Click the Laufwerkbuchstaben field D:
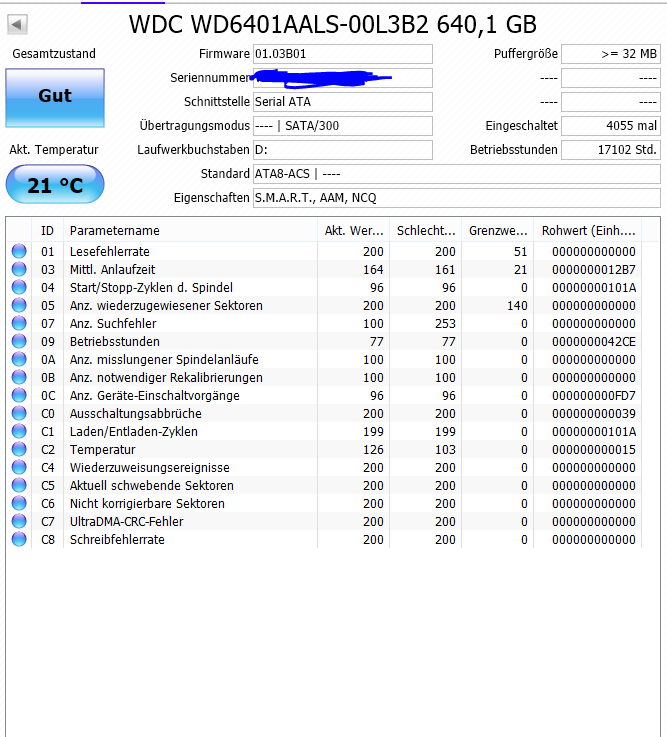The image size is (667, 737). (343, 150)
